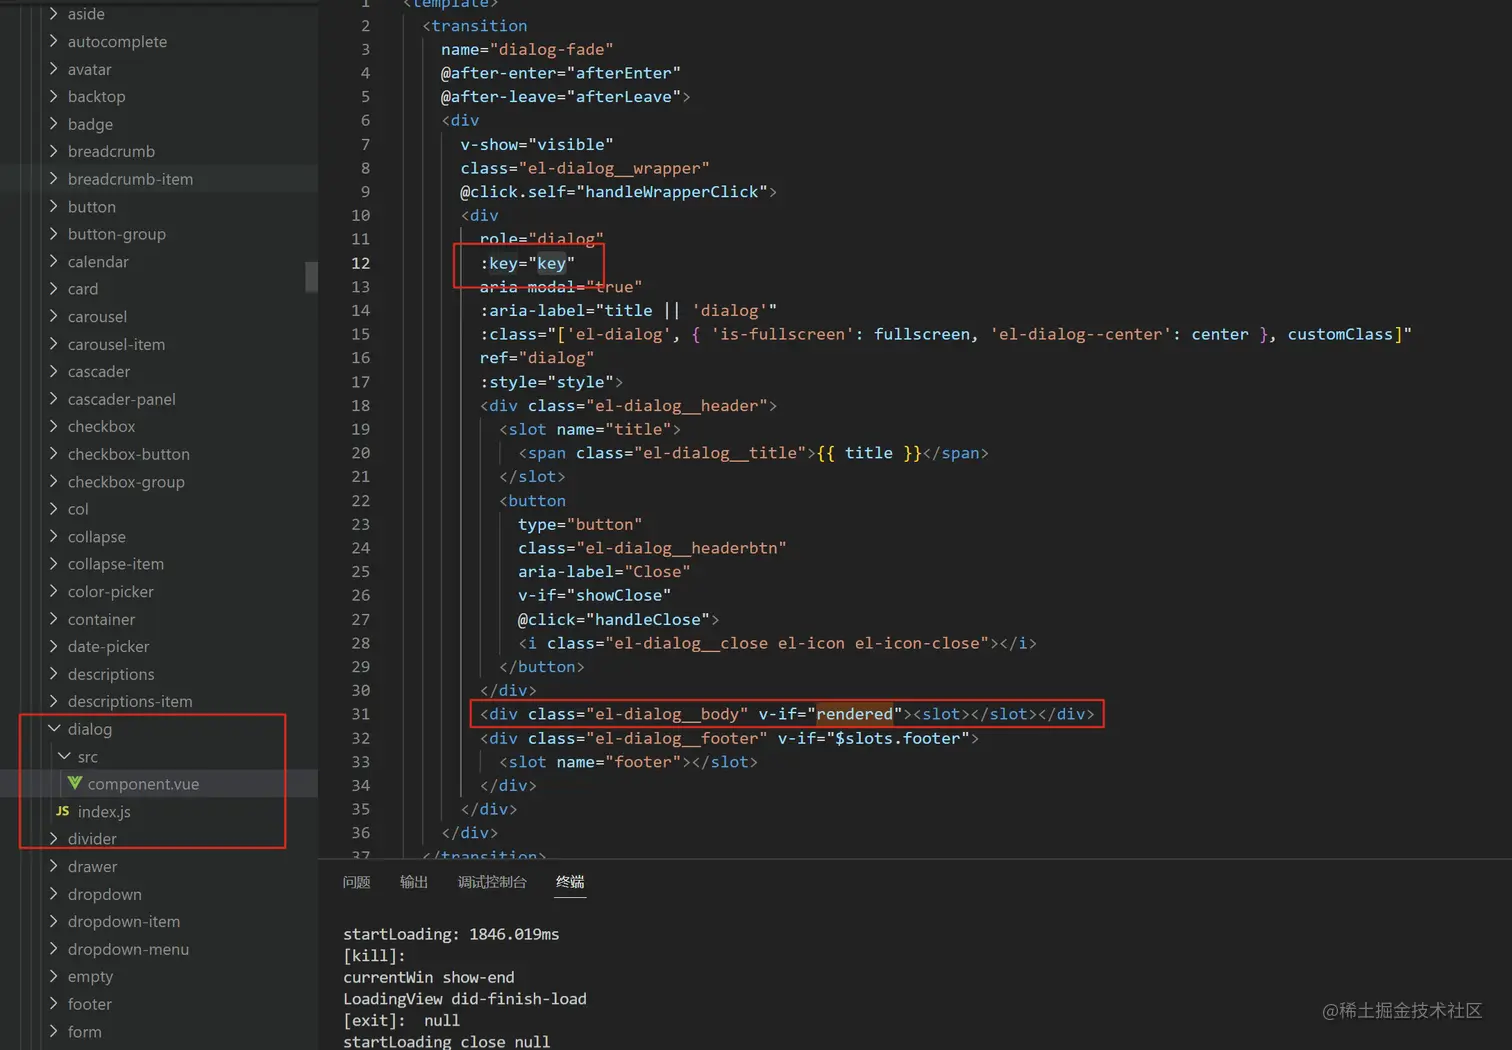The height and width of the screenshot is (1050, 1512).
Task: Click the aria-label="Close" attribute line
Action: (604, 571)
